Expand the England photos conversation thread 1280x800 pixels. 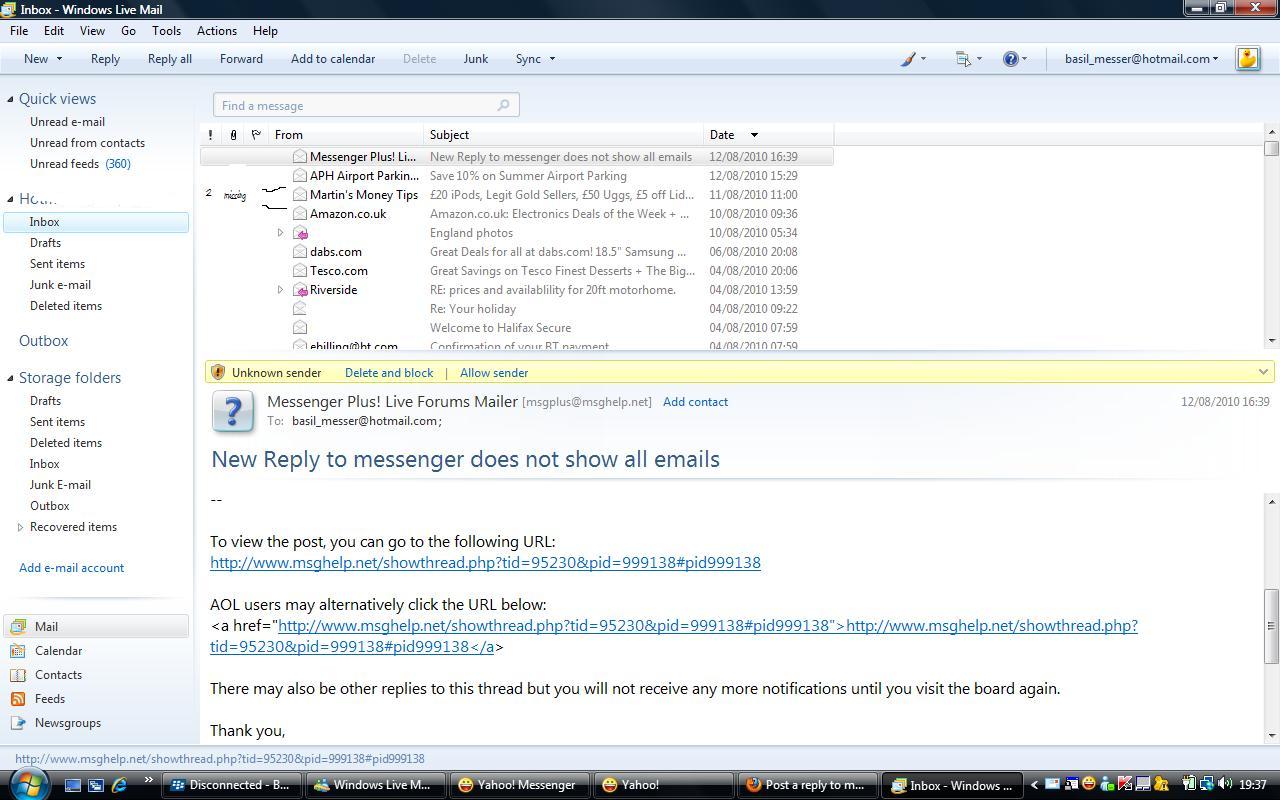point(281,233)
